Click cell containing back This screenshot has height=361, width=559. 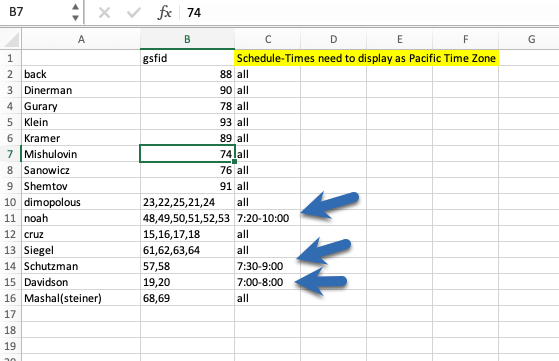click(81, 74)
